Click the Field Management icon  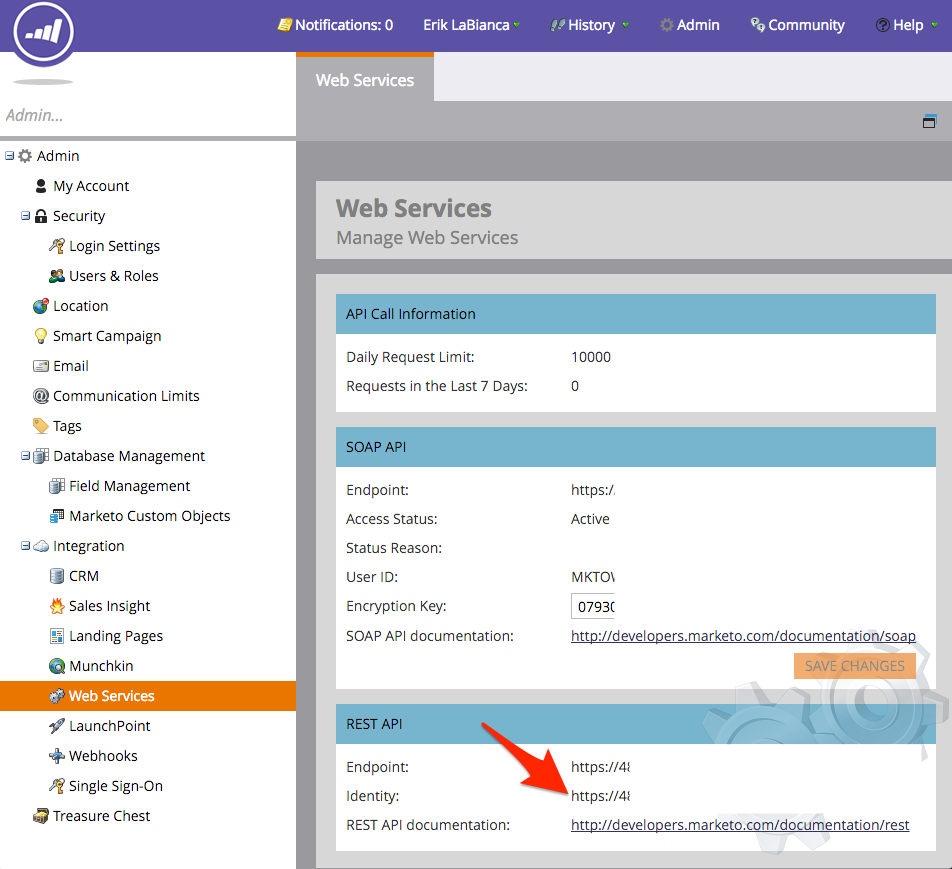(x=56, y=486)
